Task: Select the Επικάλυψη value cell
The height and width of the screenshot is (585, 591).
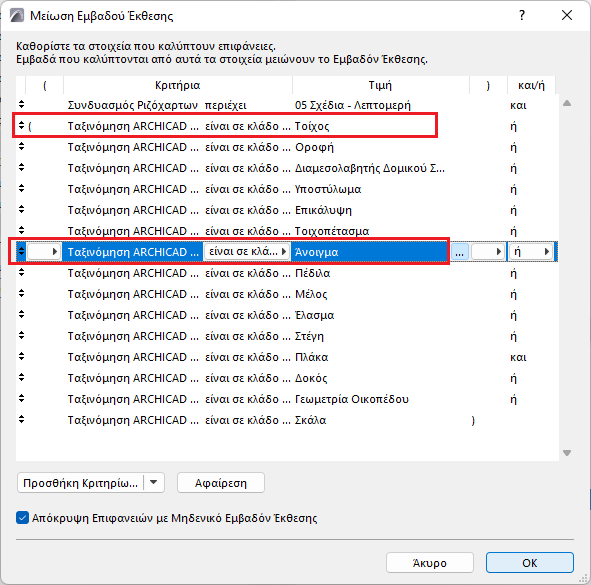Action: [323, 210]
